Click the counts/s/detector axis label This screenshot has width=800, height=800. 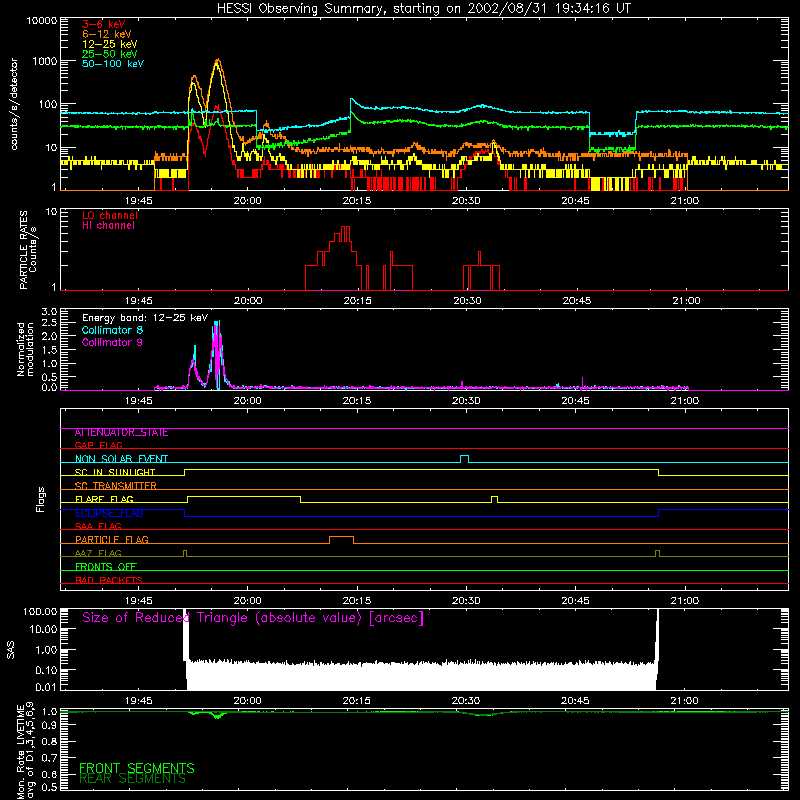tap(14, 104)
